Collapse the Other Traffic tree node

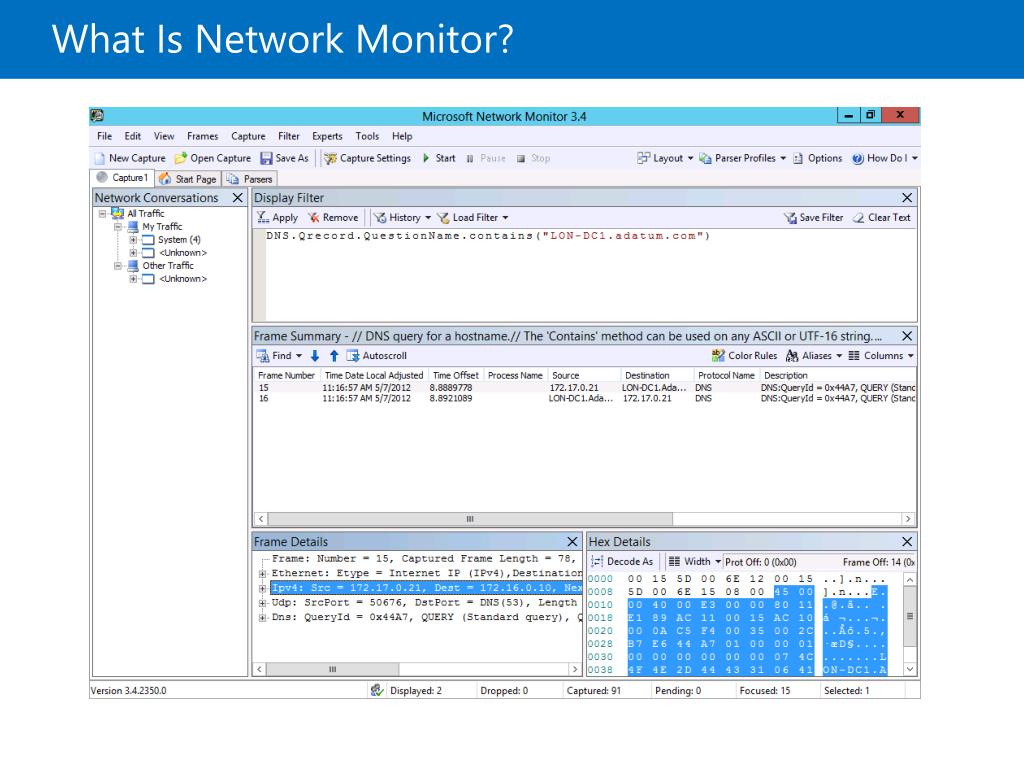[x=118, y=266]
